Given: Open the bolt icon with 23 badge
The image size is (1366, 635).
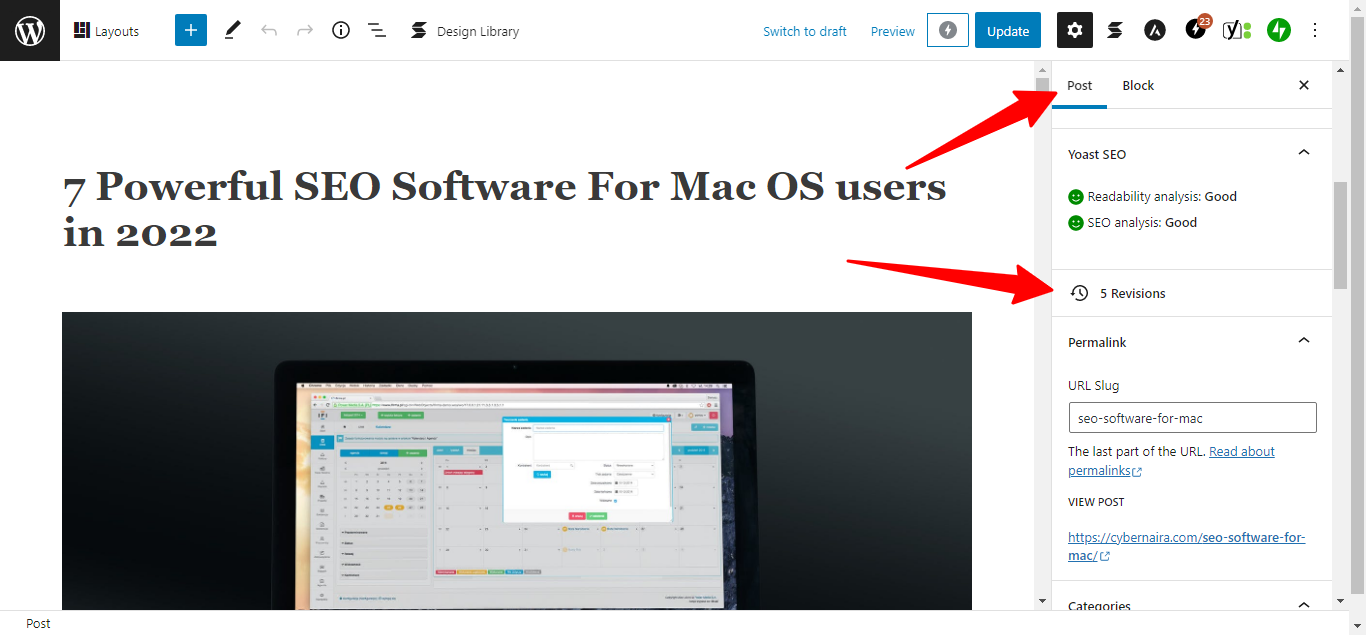Looking at the screenshot, I should pyautogui.click(x=1197, y=29).
